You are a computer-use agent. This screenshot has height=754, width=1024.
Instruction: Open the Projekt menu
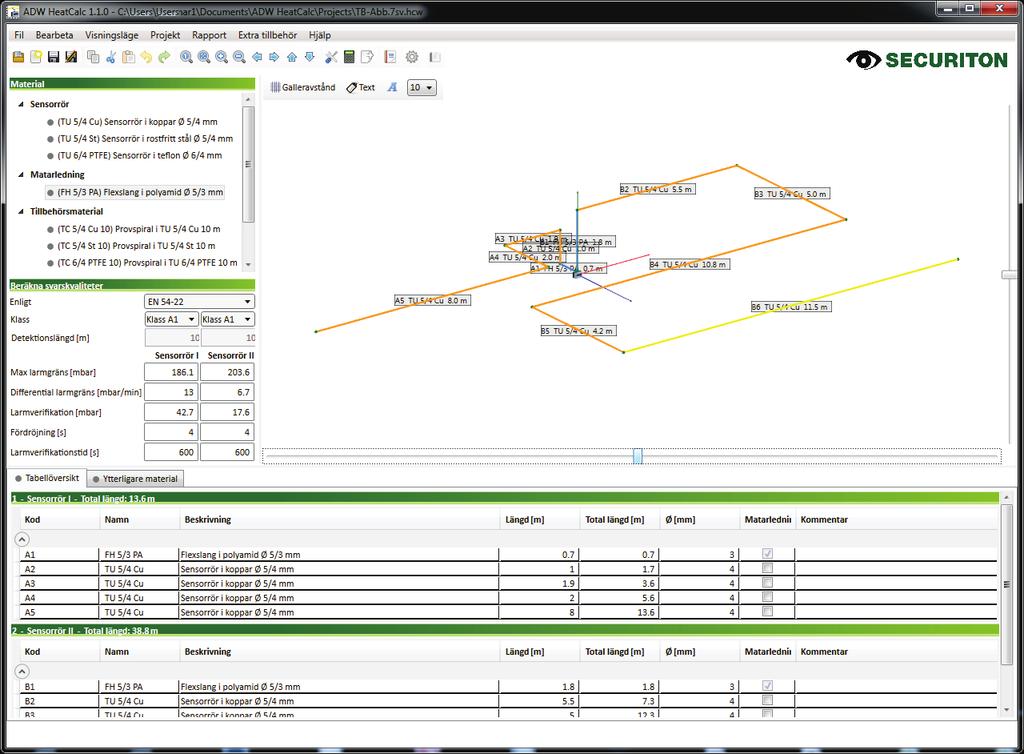pyautogui.click(x=165, y=35)
